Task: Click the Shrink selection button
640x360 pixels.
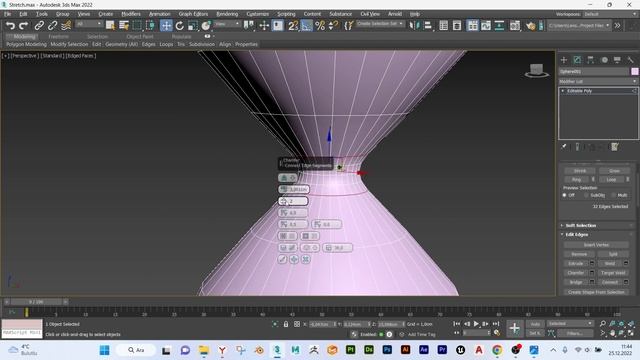Action: point(580,171)
